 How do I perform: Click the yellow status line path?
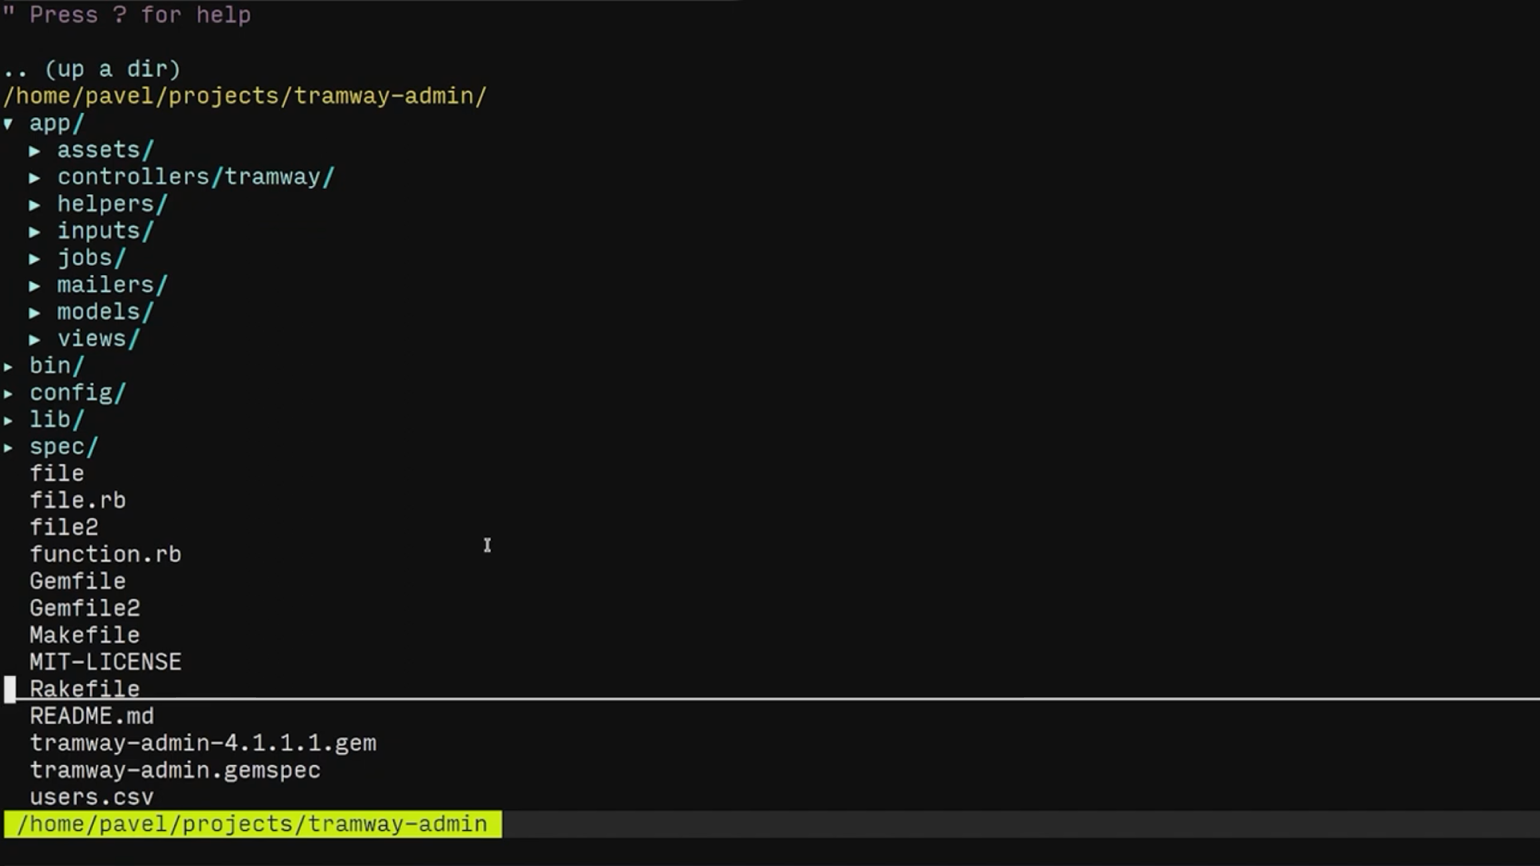tap(253, 824)
